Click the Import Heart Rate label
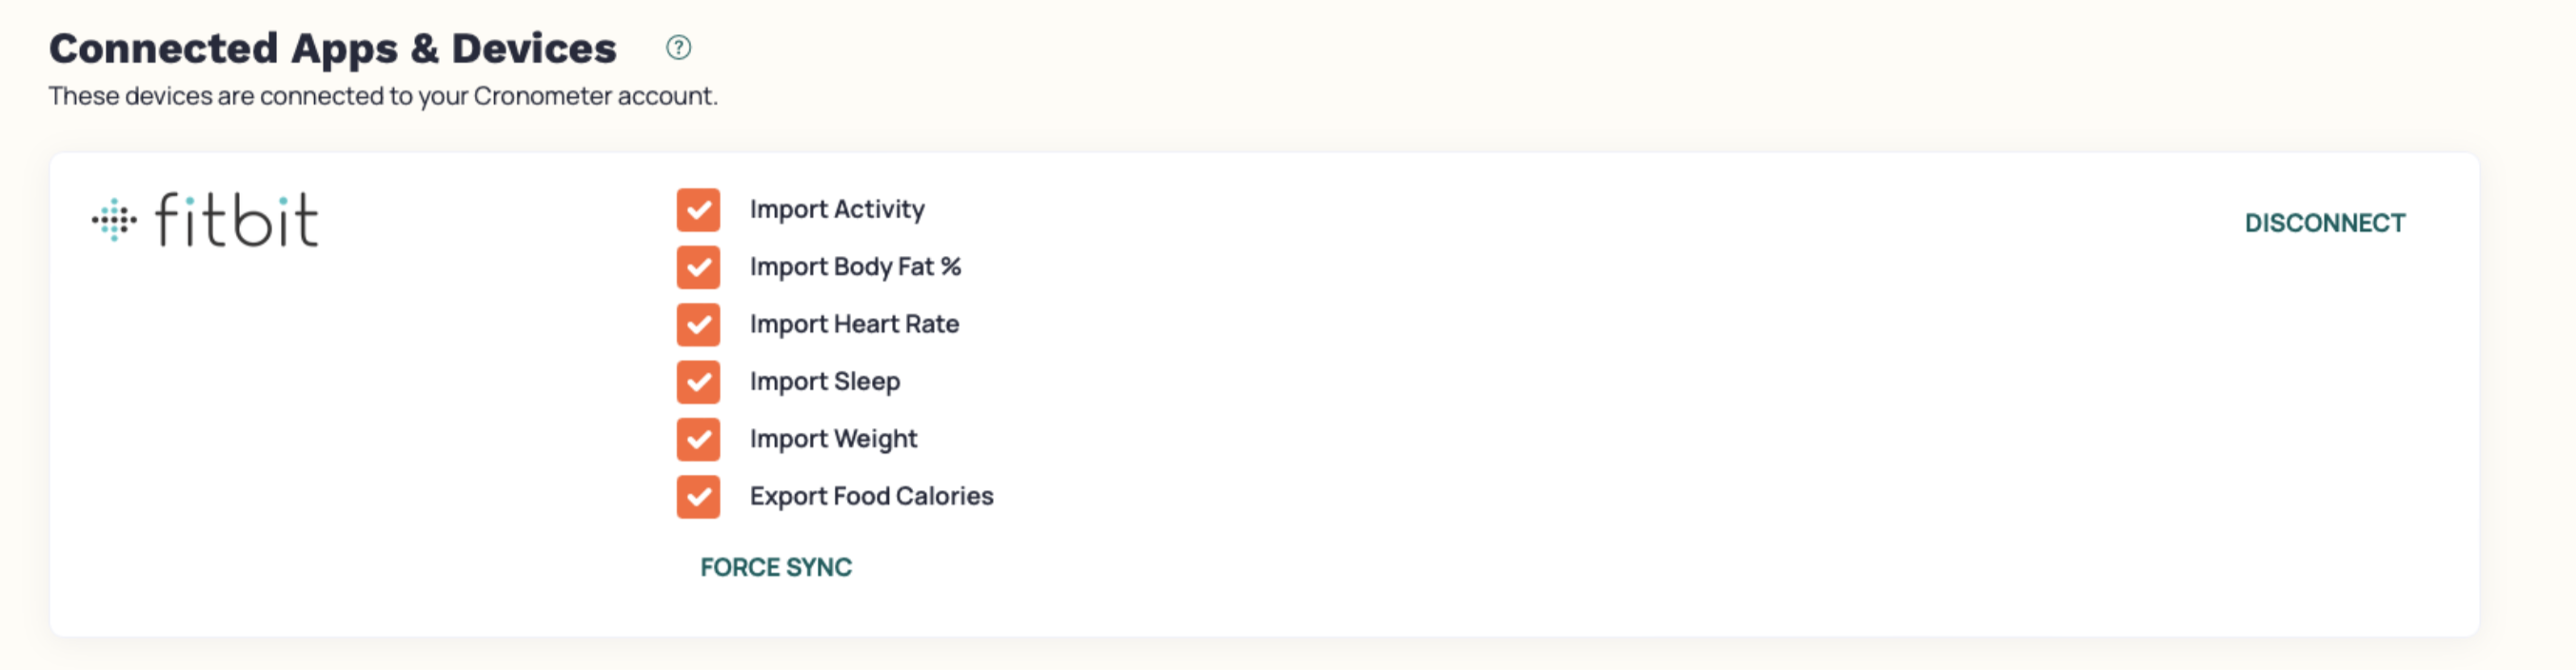 [x=854, y=325]
